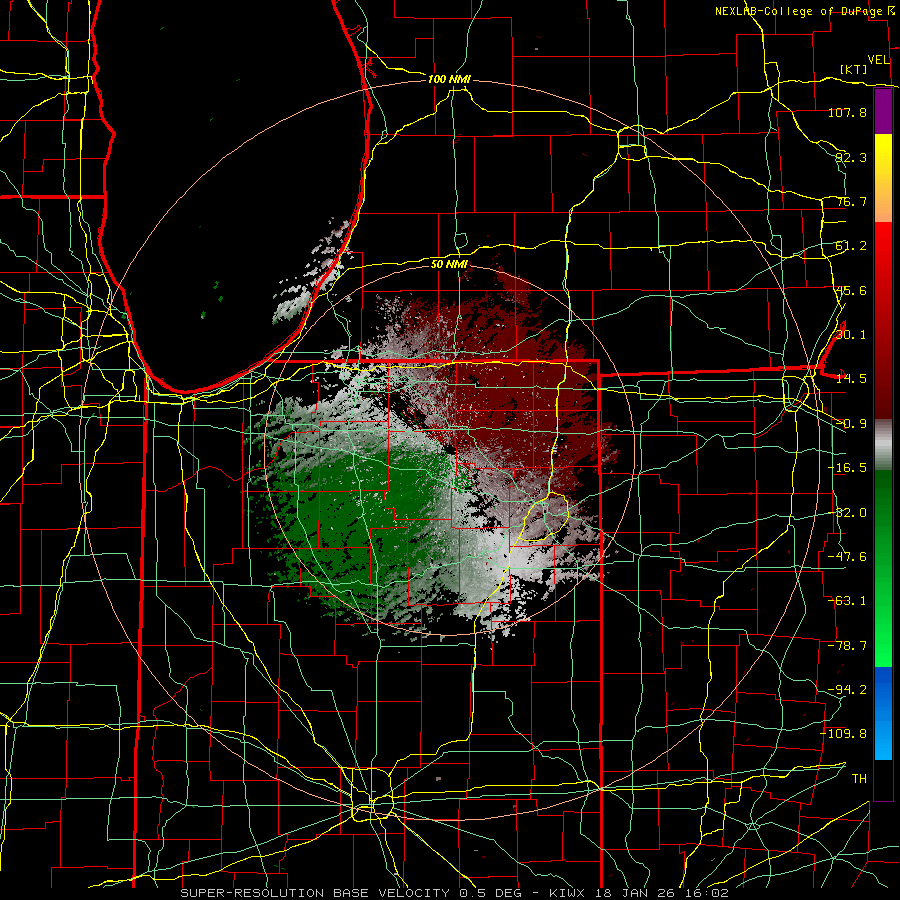Select the -0.9 legend value

[851, 424]
